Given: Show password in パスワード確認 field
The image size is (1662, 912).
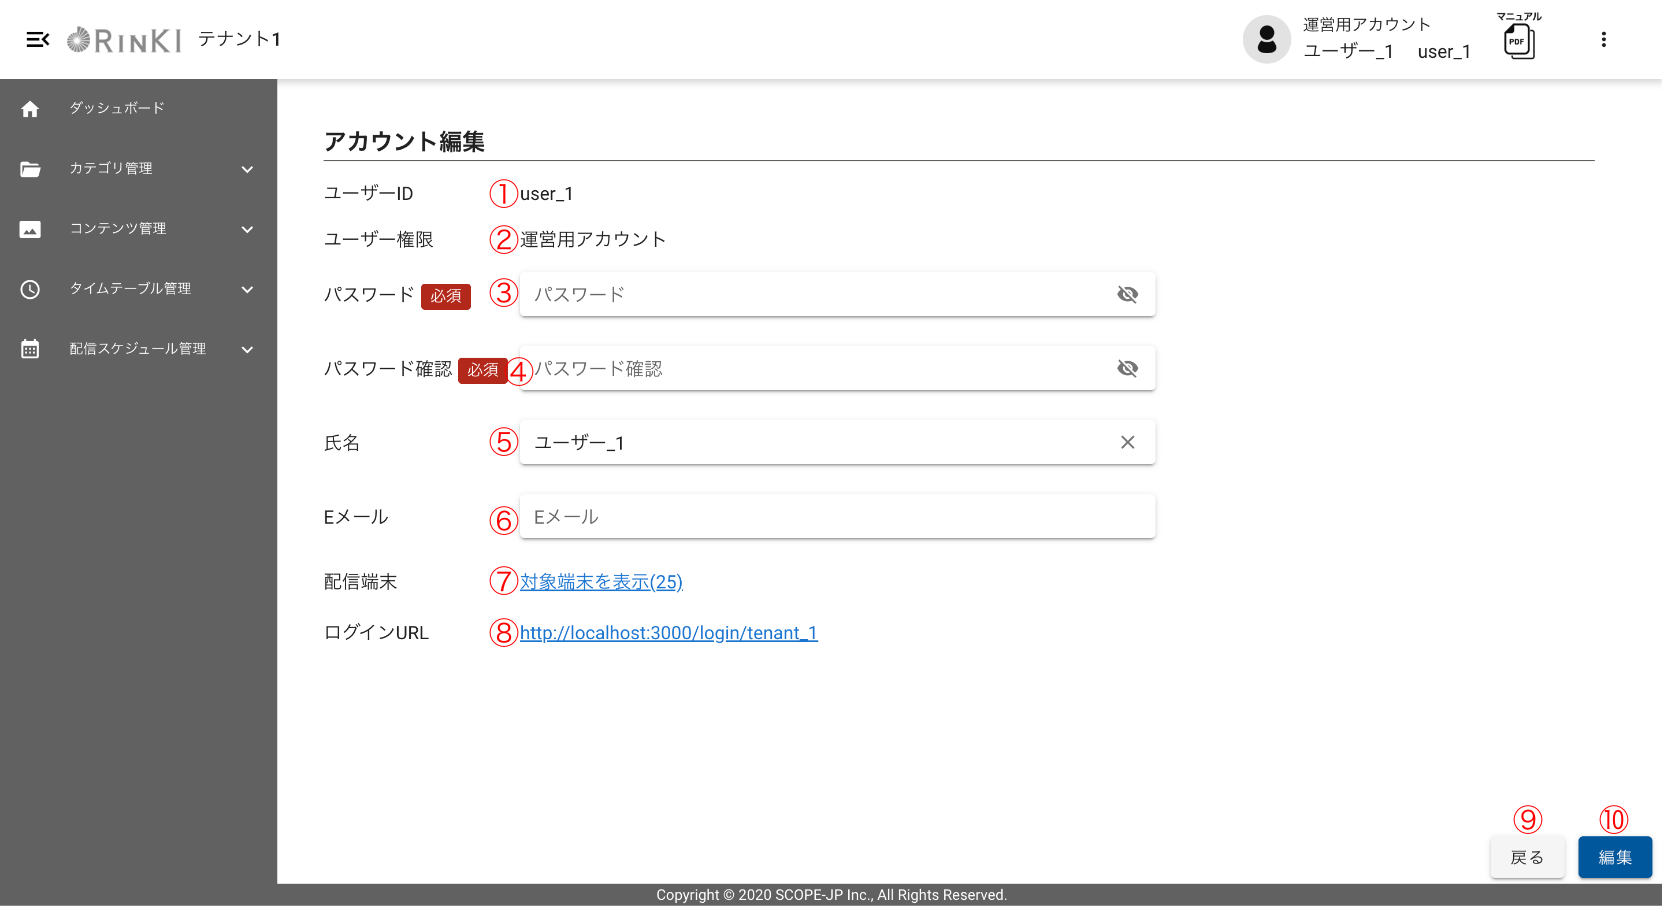Looking at the screenshot, I should click(x=1127, y=369).
